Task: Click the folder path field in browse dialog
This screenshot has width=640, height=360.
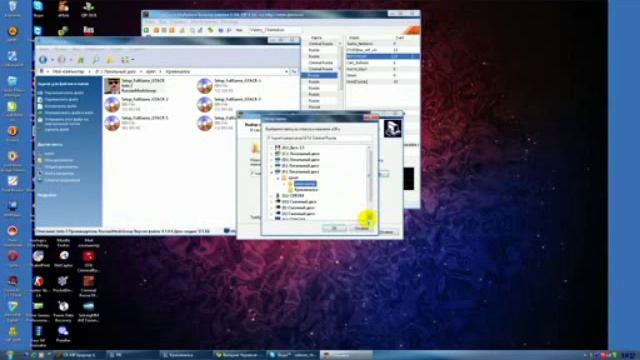Action: click(319, 138)
